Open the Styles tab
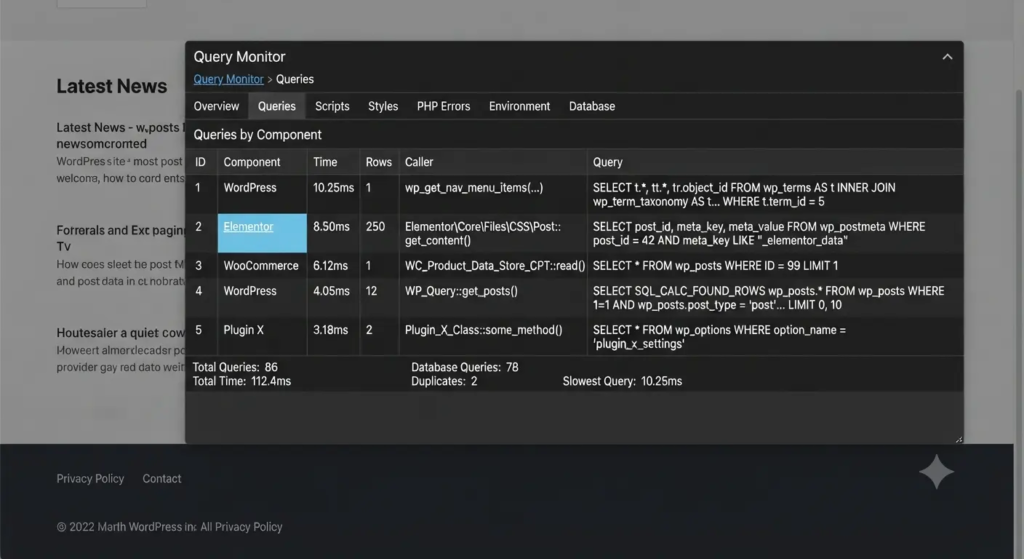 [383, 106]
